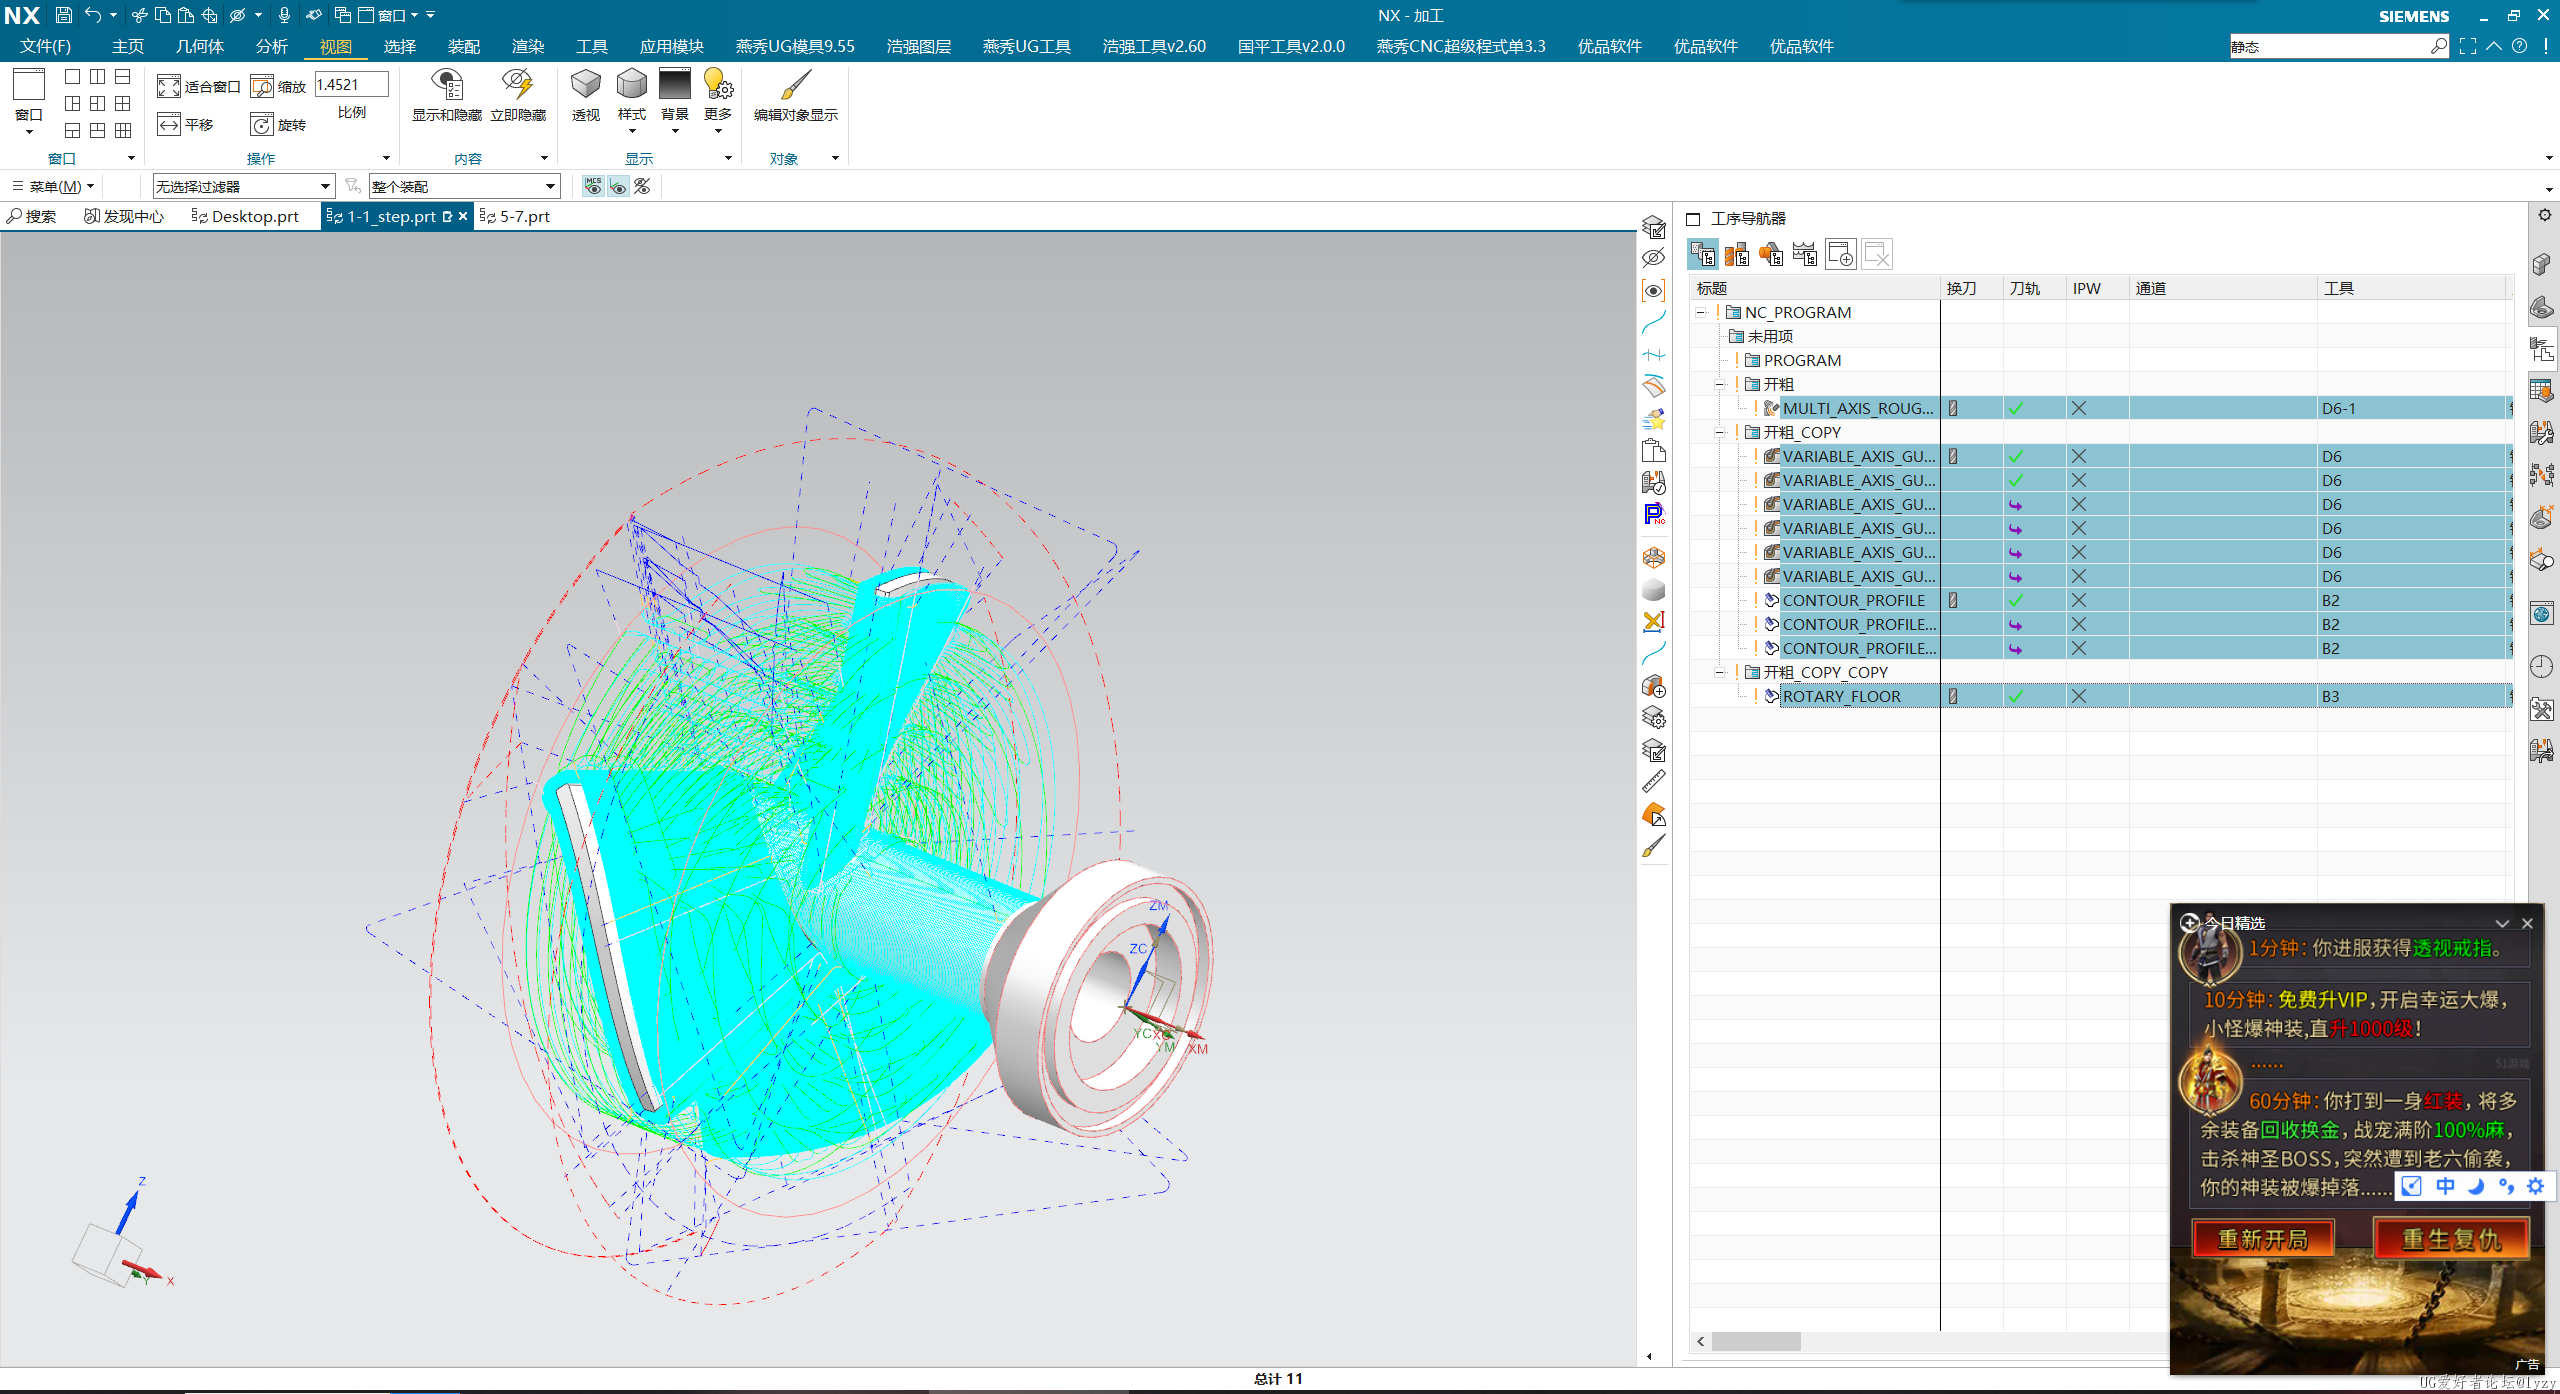The height and width of the screenshot is (1394, 2560).
Task: Click the bracketed eye show icon in vertical toolbar
Action: click(1654, 291)
